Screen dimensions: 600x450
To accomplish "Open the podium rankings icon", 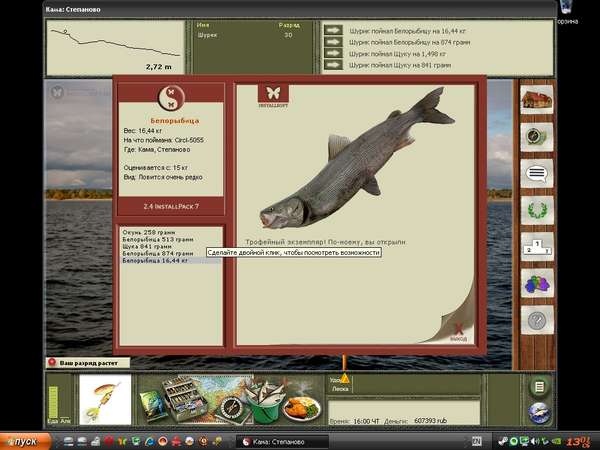I will pyautogui.click(x=537, y=247).
